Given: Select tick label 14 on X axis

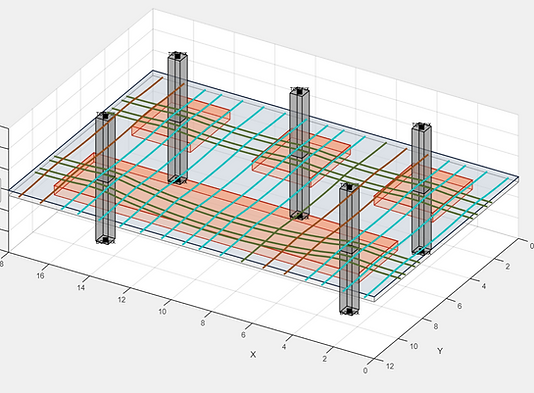Looking at the screenshot, I should click(x=81, y=288).
